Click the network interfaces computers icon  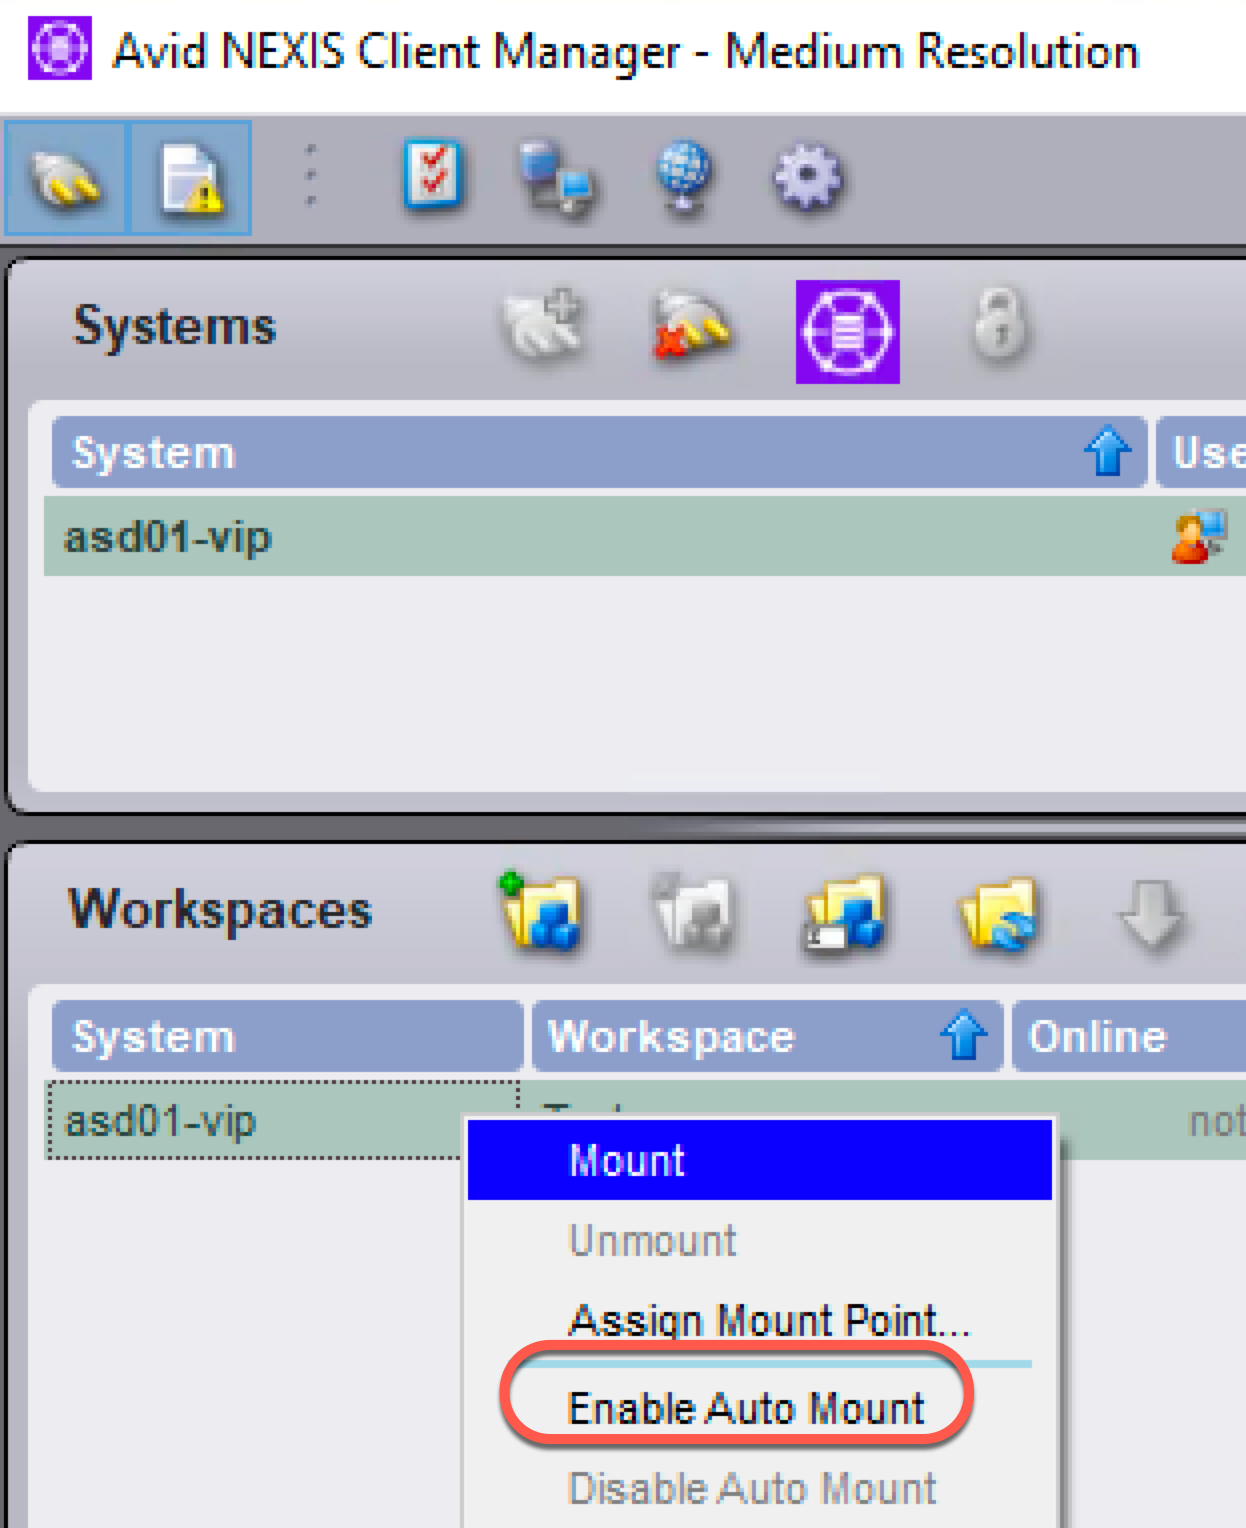(556, 178)
